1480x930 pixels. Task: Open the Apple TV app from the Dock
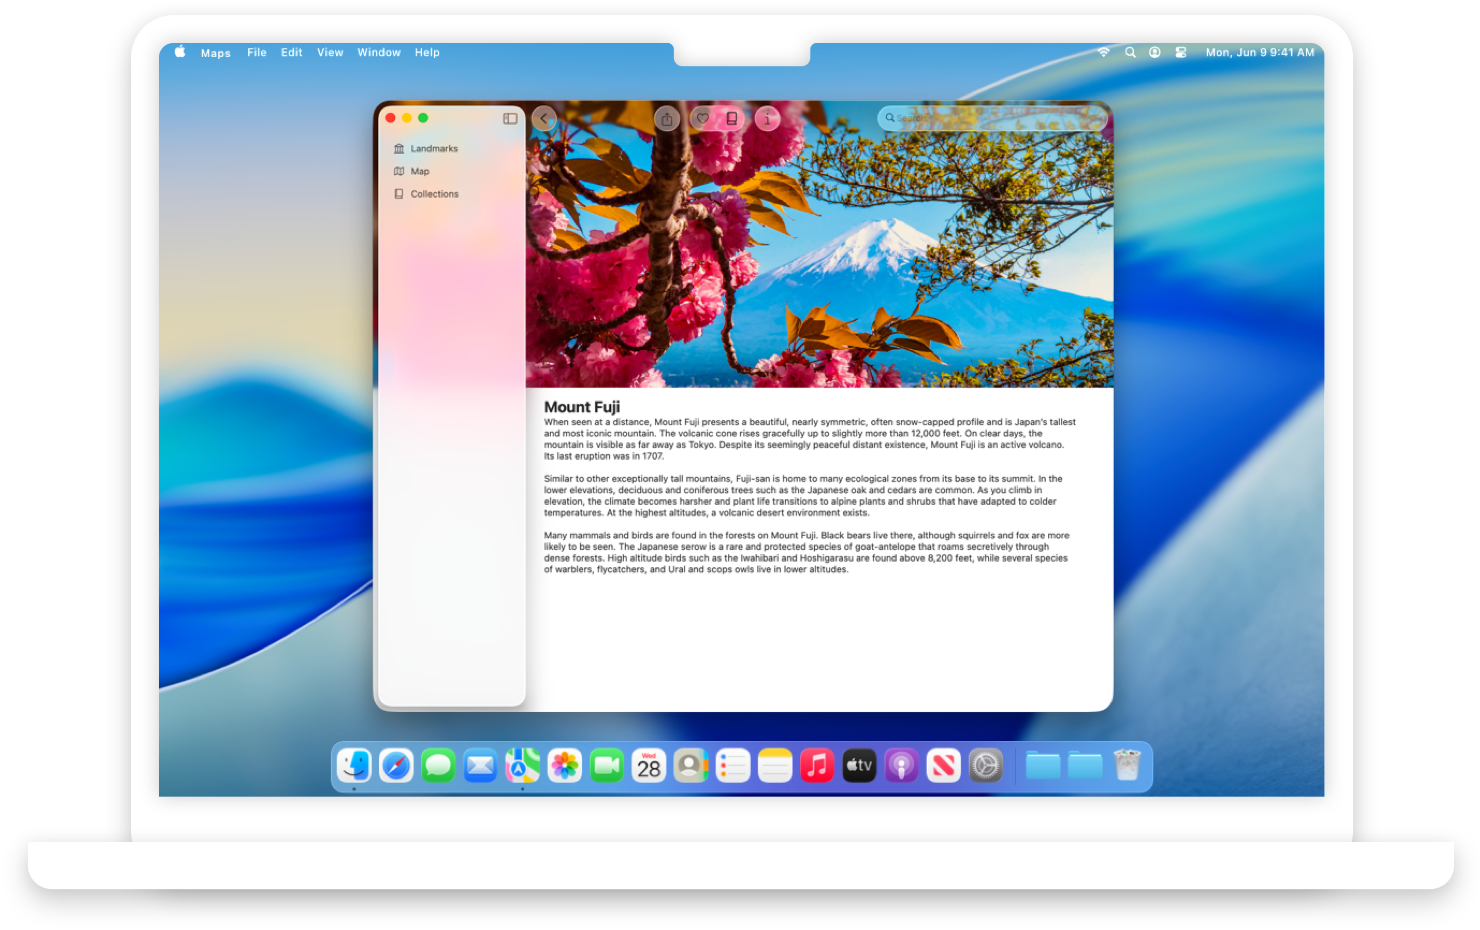point(859,766)
